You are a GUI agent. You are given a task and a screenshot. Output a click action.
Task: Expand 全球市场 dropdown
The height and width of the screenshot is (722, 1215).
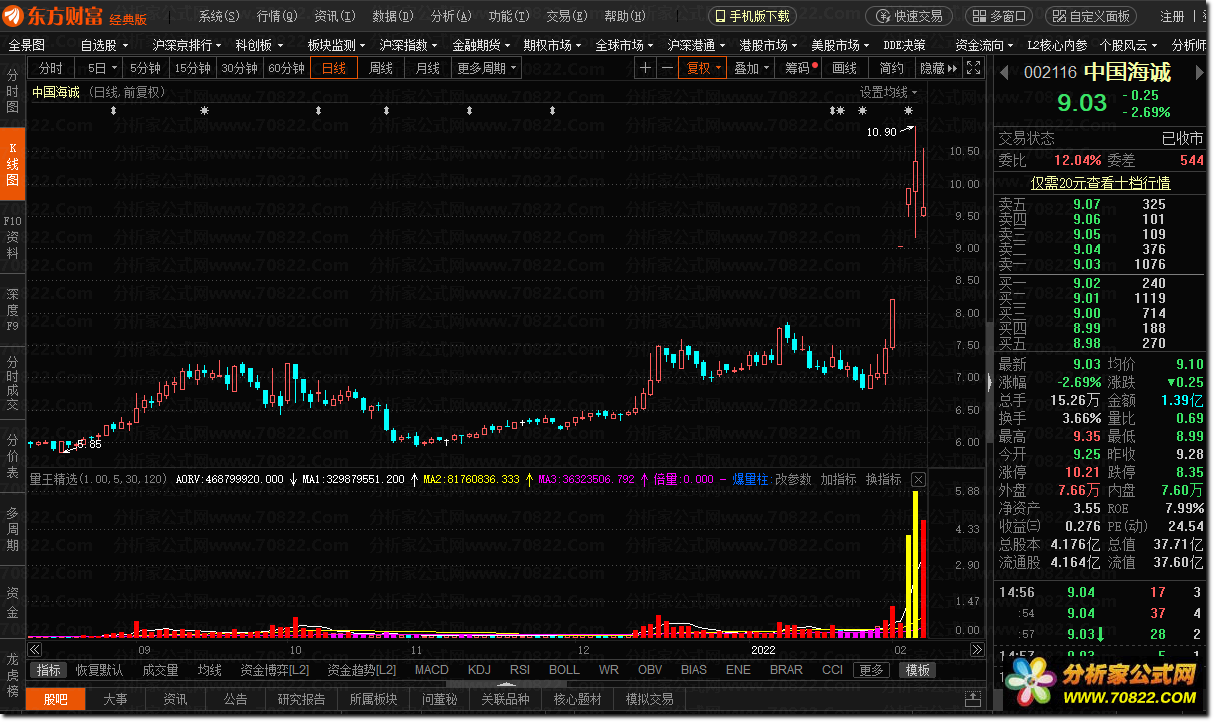[624, 45]
